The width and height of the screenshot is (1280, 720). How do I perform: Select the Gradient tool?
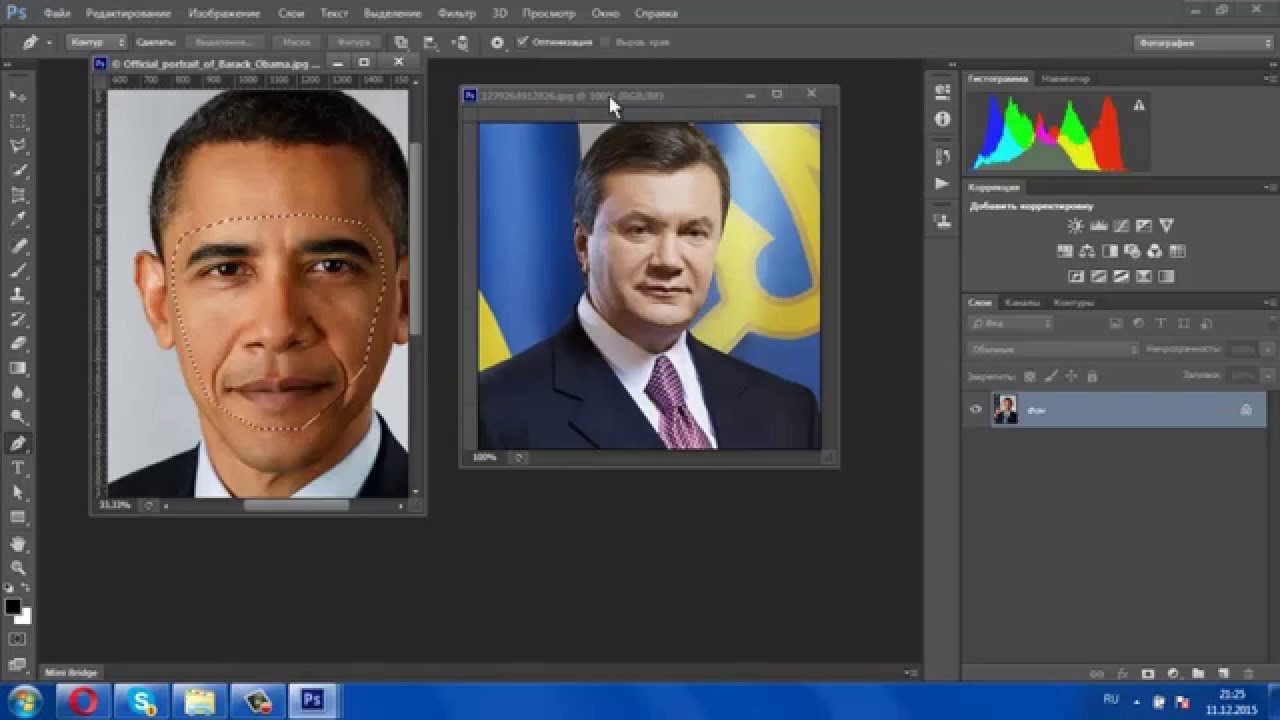coord(18,369)
